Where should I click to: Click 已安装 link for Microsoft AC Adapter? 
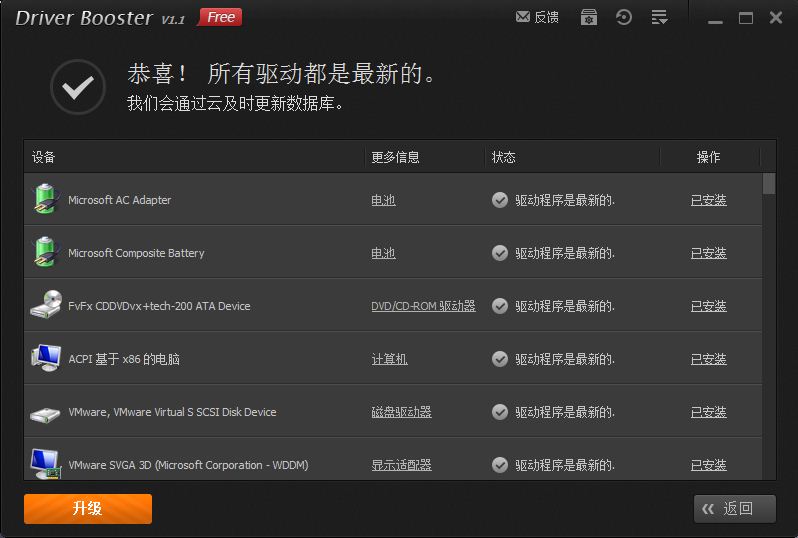coord(708,200)
